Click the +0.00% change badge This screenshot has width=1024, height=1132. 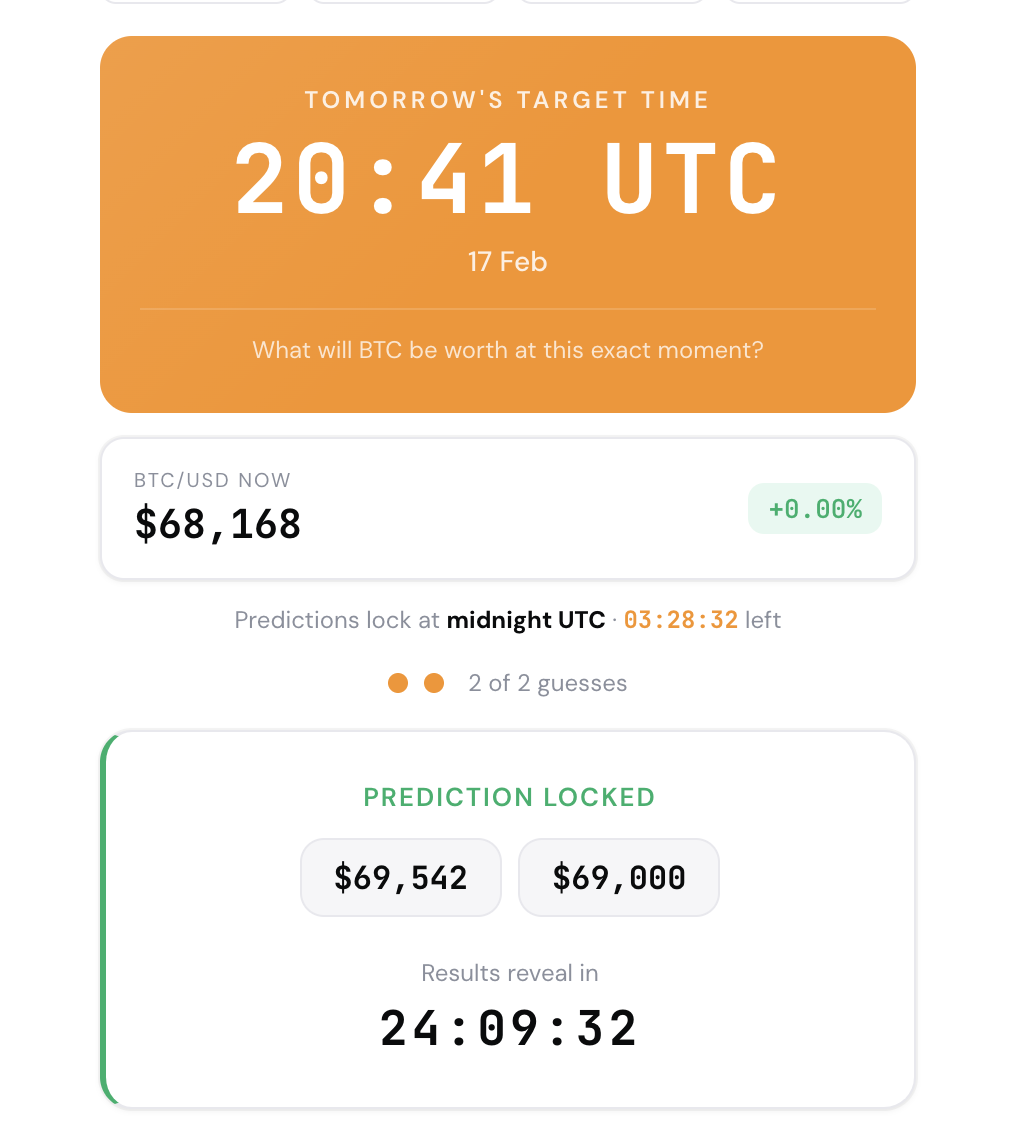click(814, 508)
